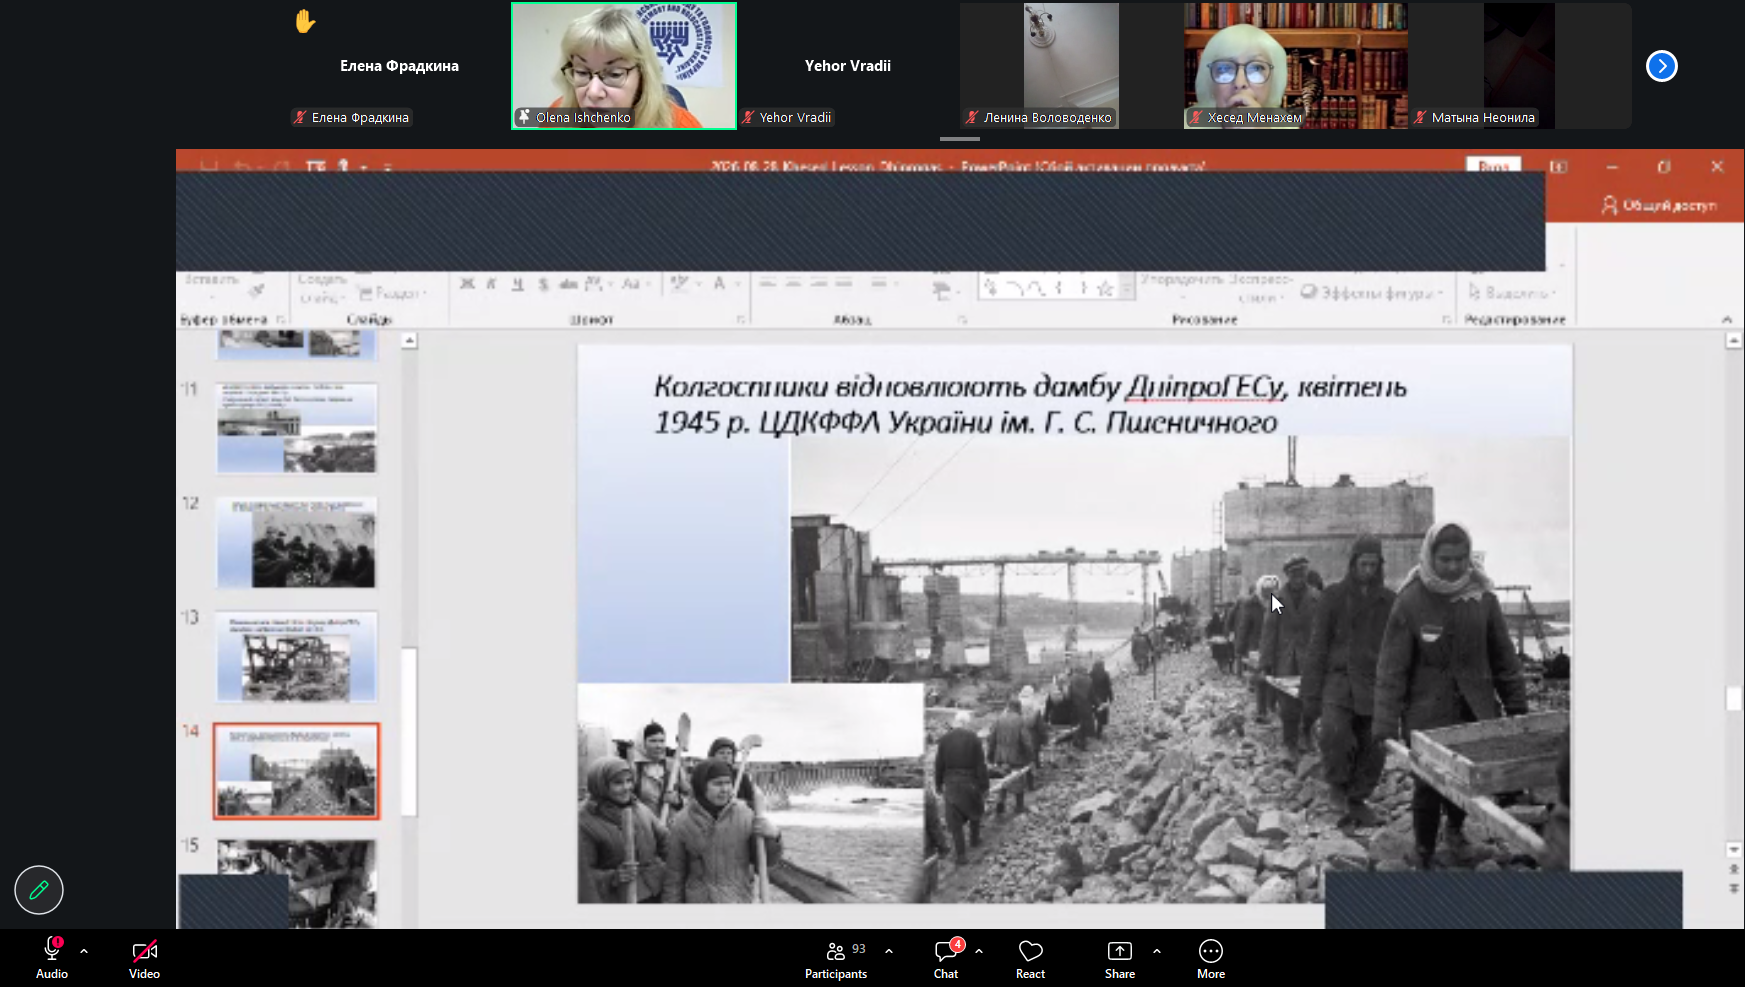Show next page of participant videos

(x=1662, y=66)
